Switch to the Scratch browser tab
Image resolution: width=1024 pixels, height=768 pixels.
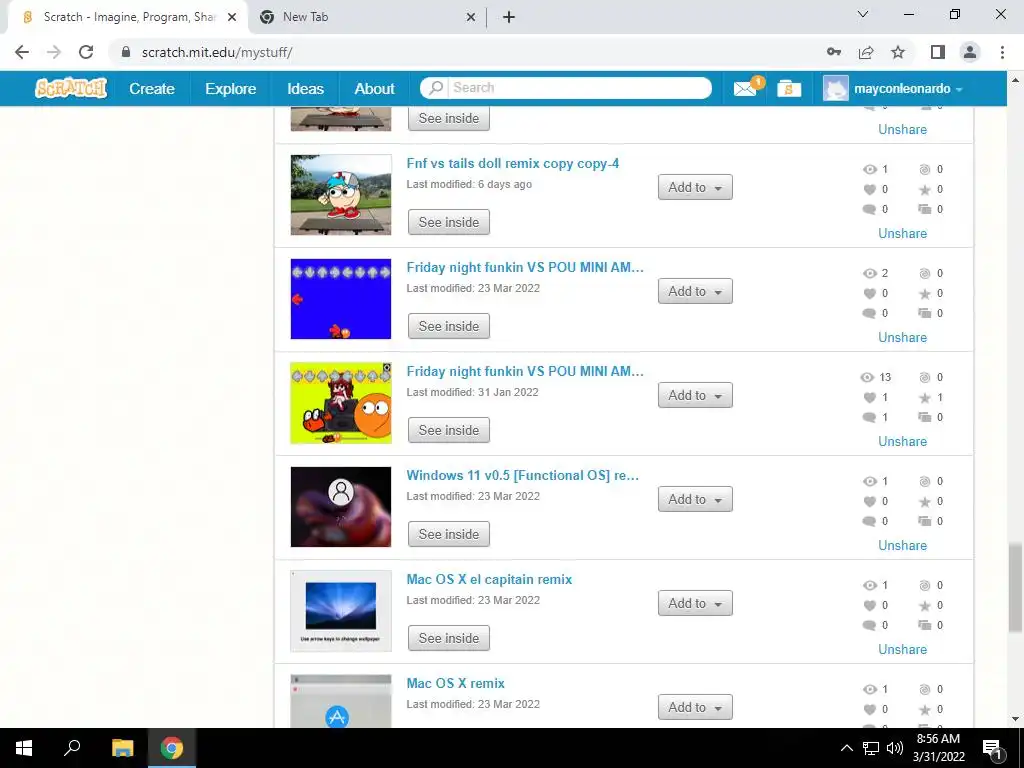(x=128, y=17)
